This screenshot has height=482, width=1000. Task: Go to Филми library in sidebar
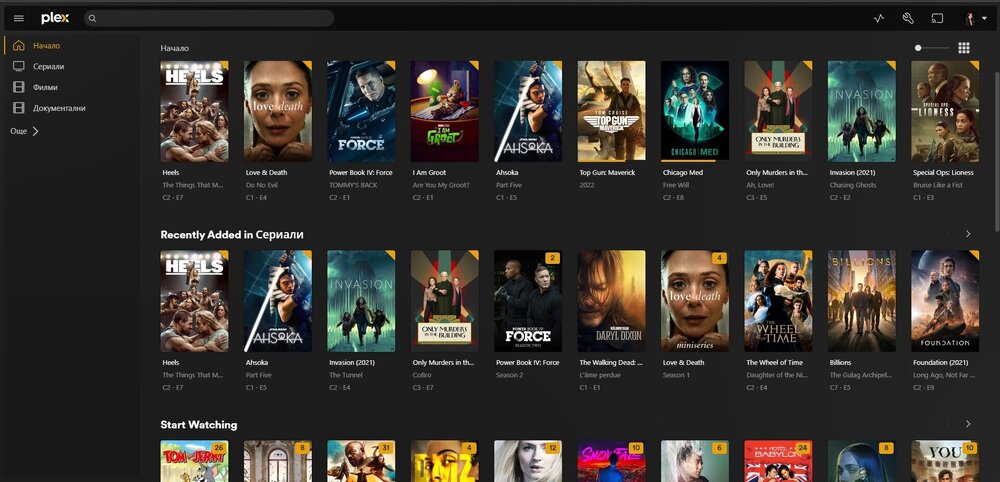pyautogui.click(x=46, y=87)
